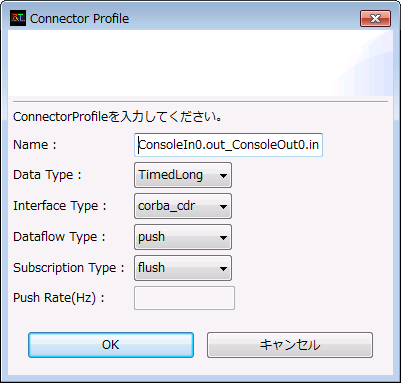
Task: Confirm the profile with the OK button
Action: coord(111,345)
